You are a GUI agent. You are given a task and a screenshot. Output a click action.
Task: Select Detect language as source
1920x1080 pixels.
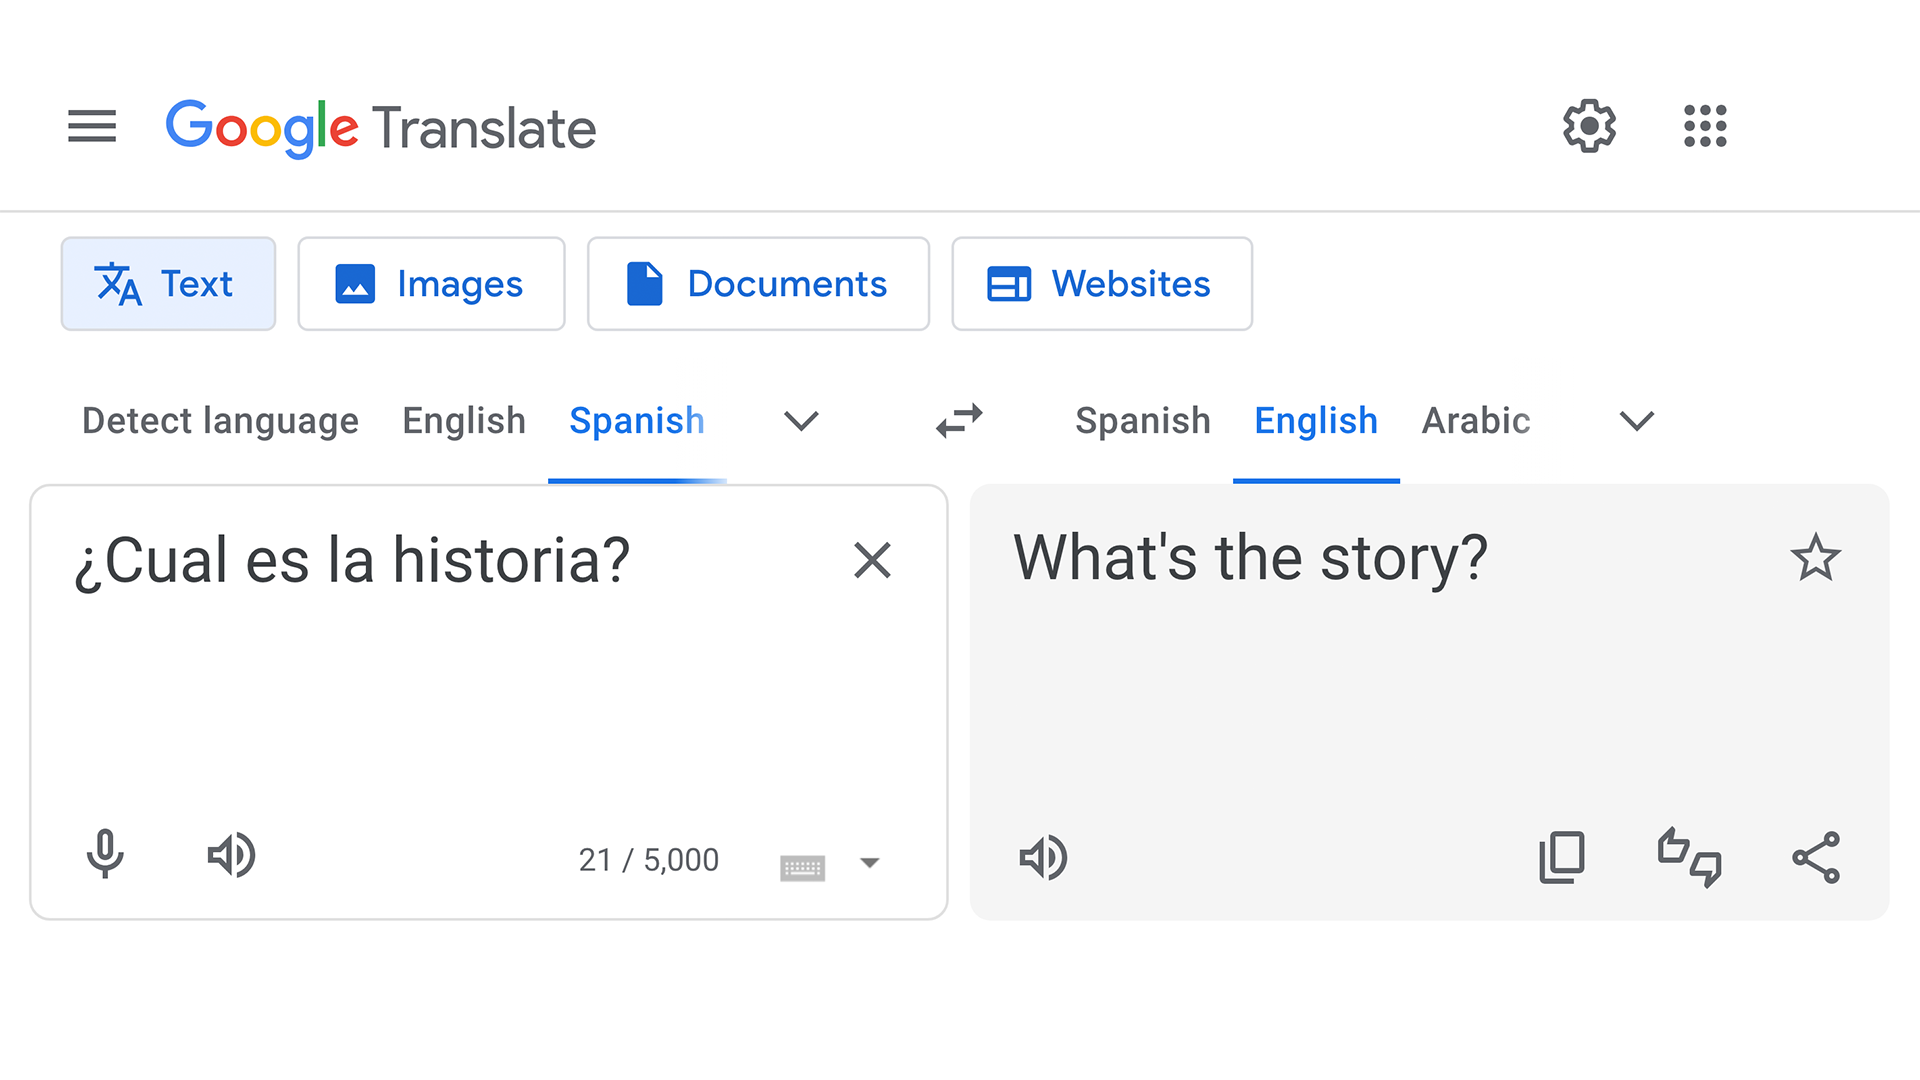coord(220,421)
